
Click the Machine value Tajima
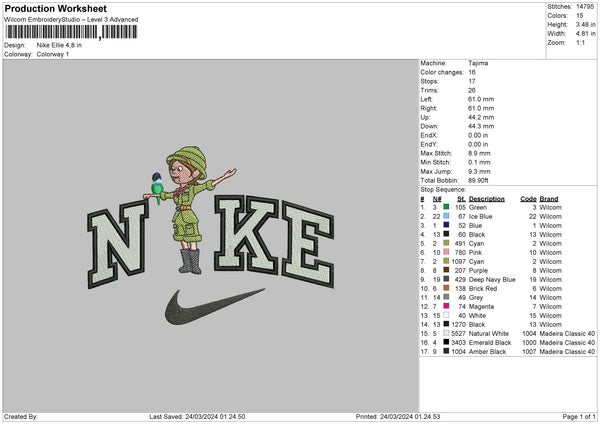pos(479,62)
